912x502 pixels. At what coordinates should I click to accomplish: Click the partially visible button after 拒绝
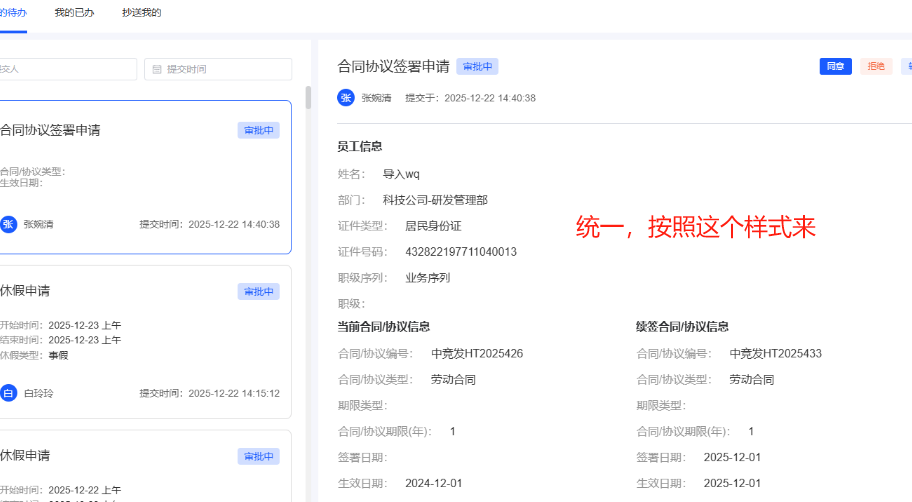(x=906, y=67)
